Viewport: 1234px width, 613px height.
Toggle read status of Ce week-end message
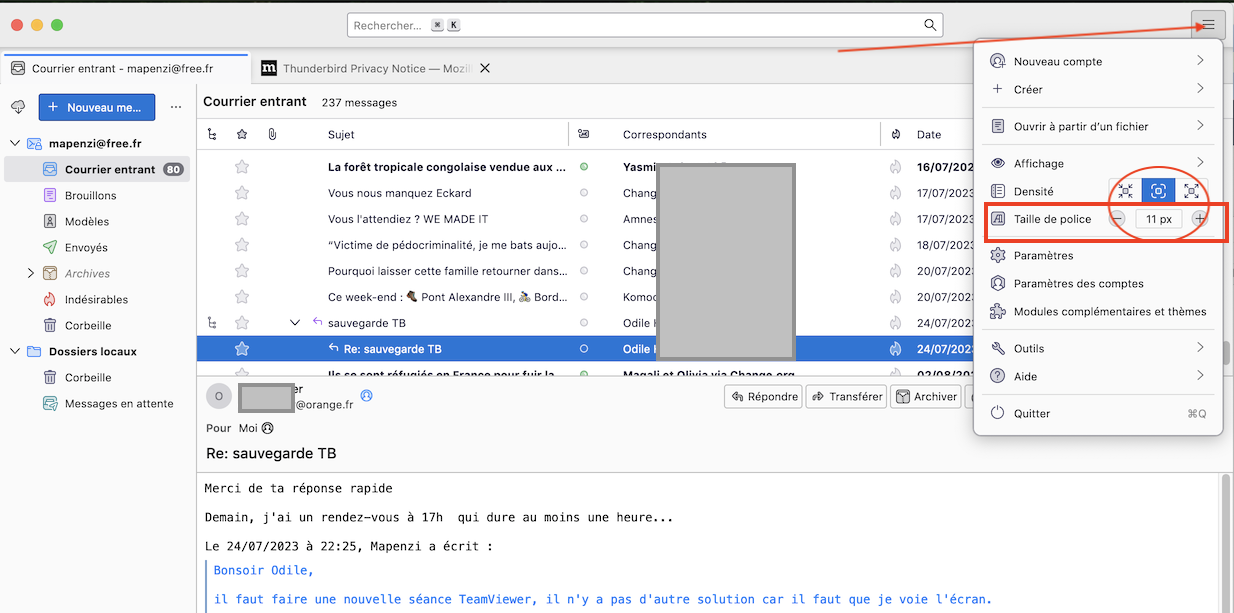(x=584, y=297)
